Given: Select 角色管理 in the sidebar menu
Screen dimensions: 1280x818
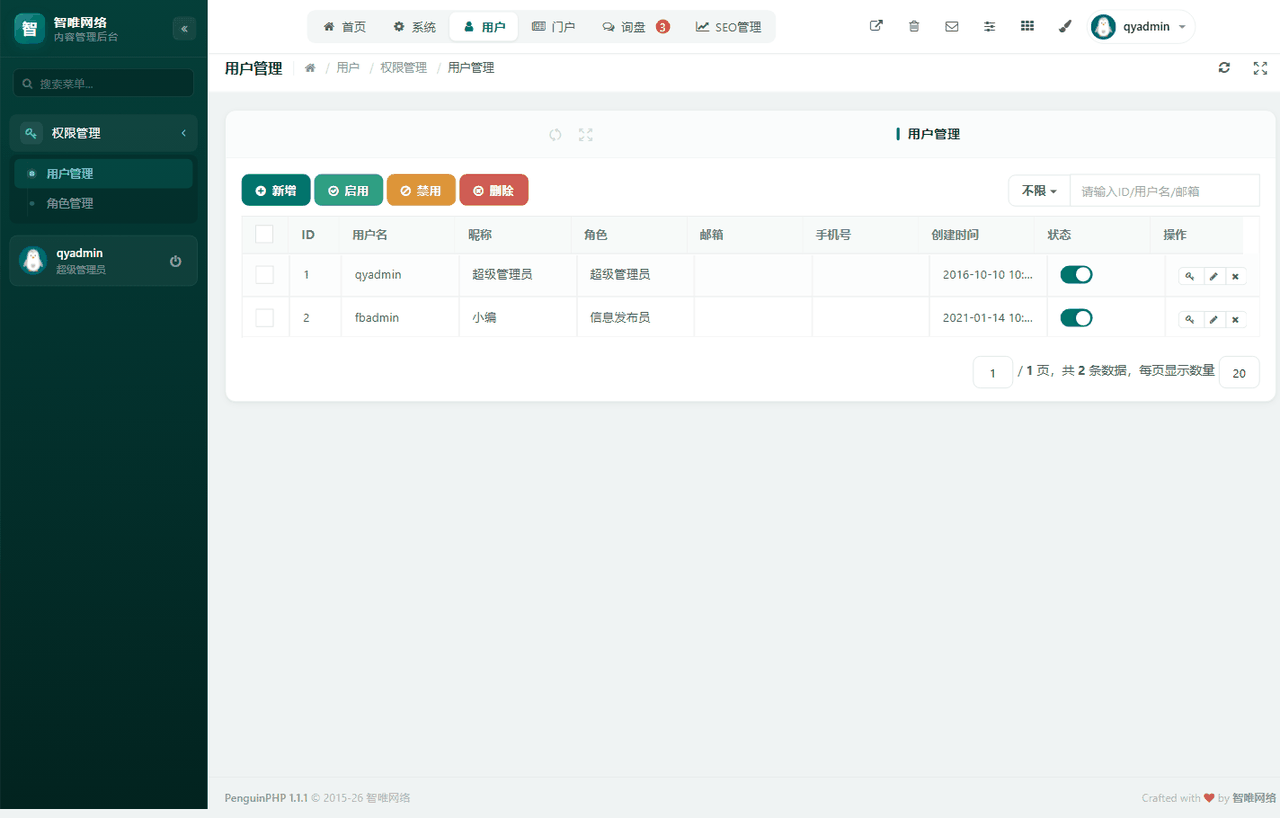Looking at the screenshot, I should pos(104,203).
